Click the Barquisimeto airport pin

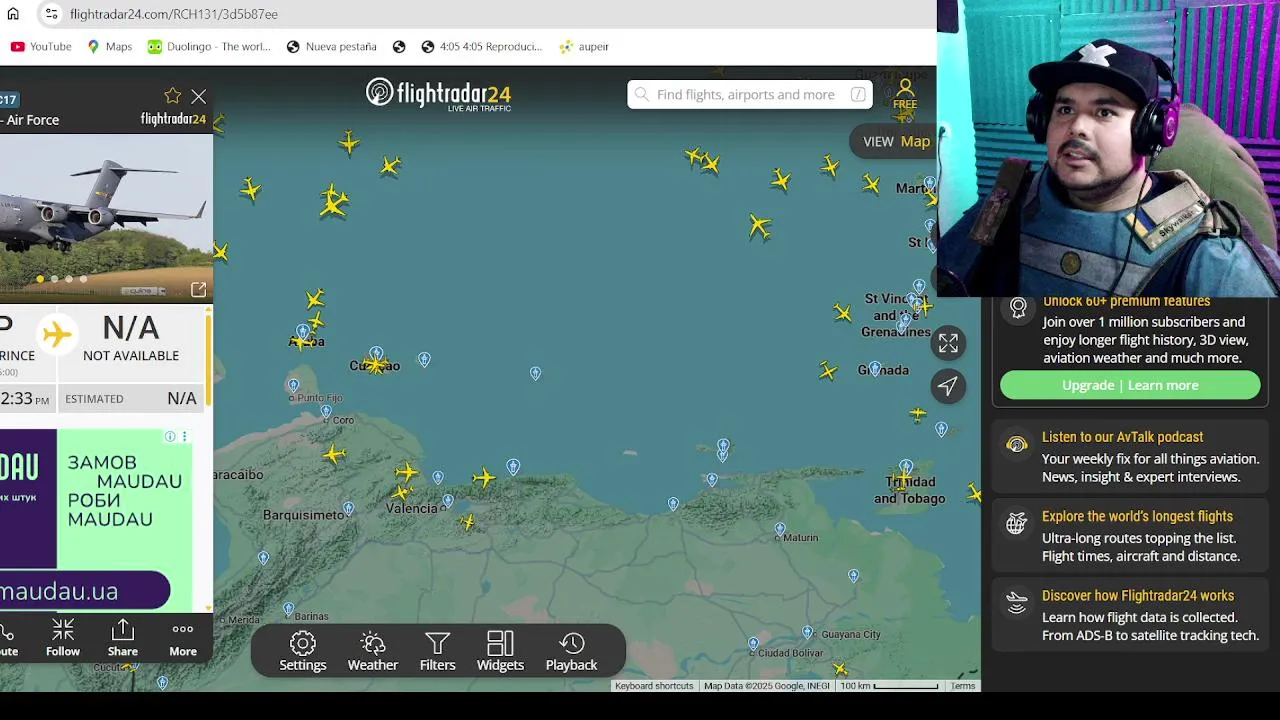[x=348, y=510]
